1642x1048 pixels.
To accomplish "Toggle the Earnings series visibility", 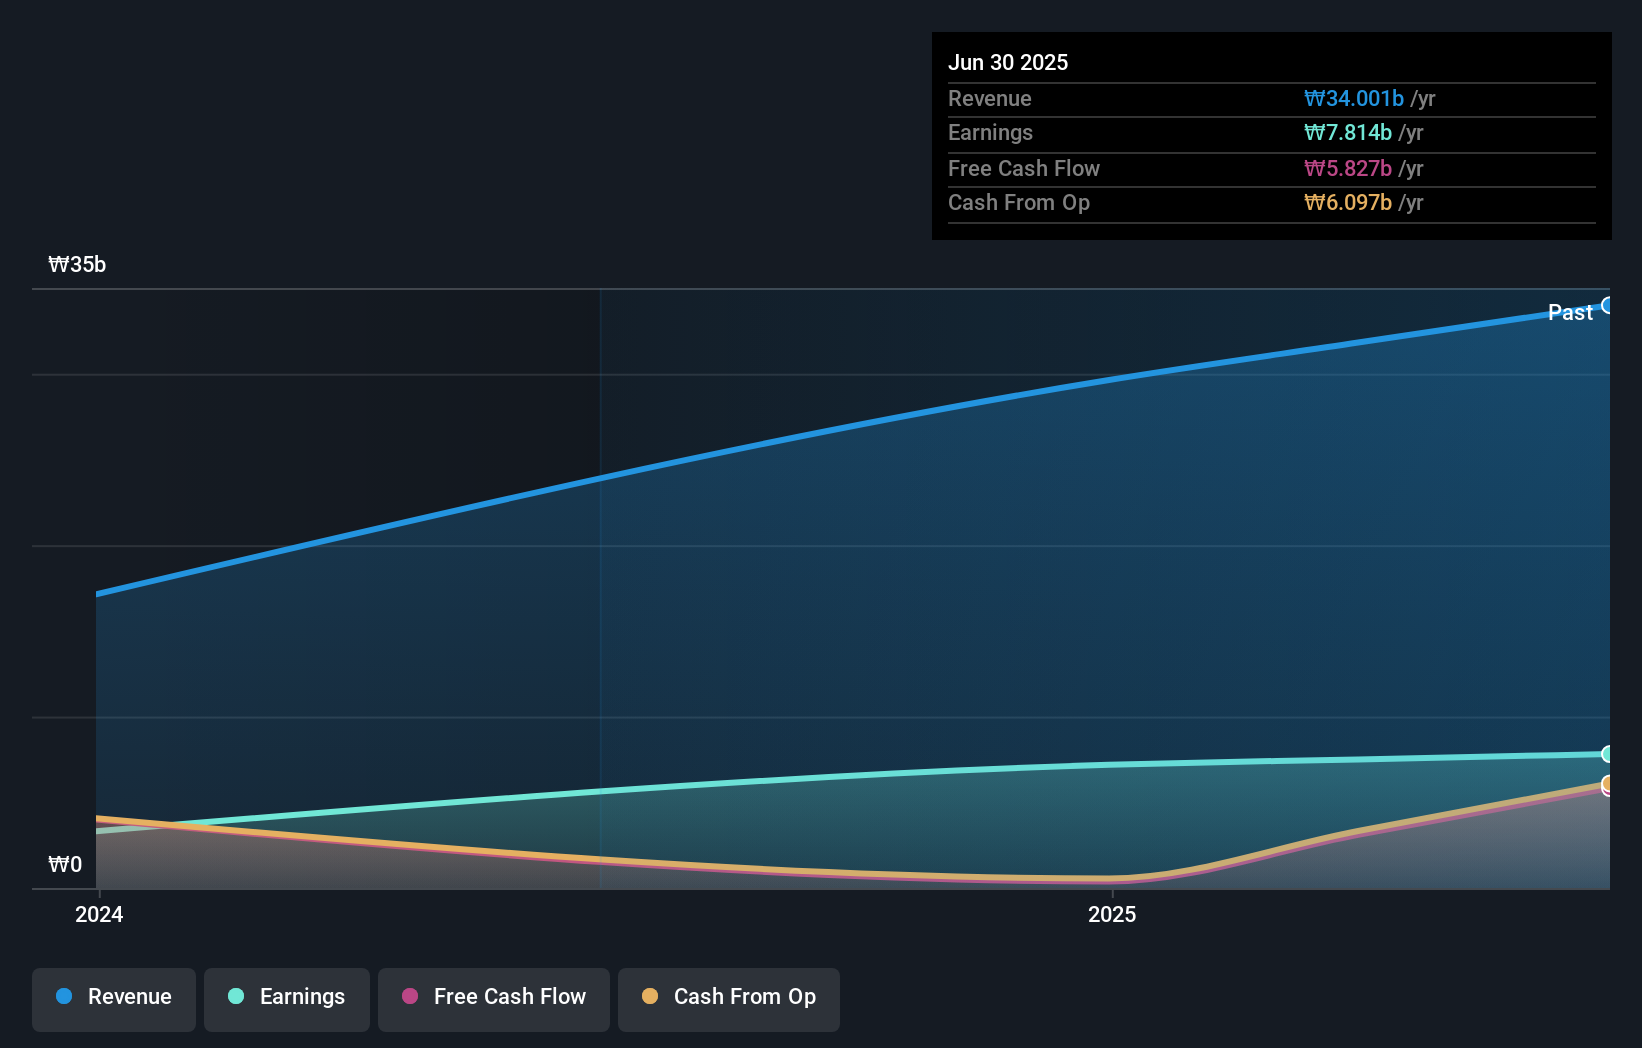I will 286,998.
